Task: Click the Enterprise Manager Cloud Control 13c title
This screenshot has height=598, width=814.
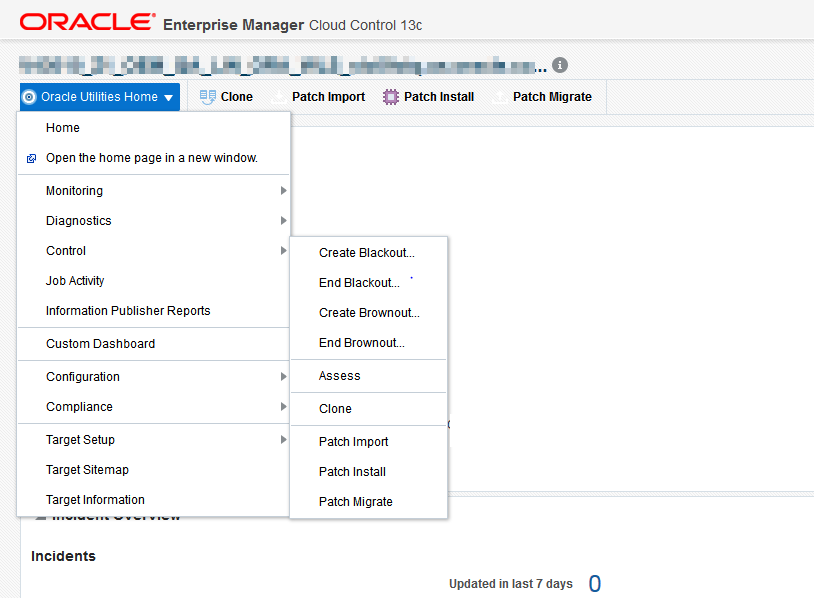Action: [x=292, y=25]
